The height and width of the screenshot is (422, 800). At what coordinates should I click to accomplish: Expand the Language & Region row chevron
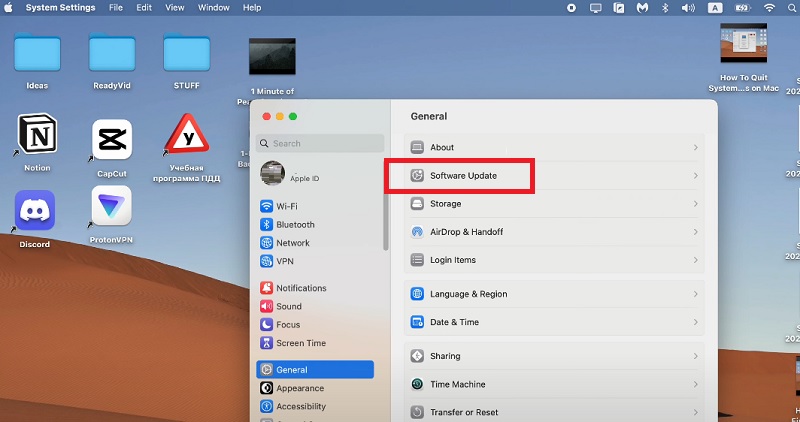[x=695, y=294]
